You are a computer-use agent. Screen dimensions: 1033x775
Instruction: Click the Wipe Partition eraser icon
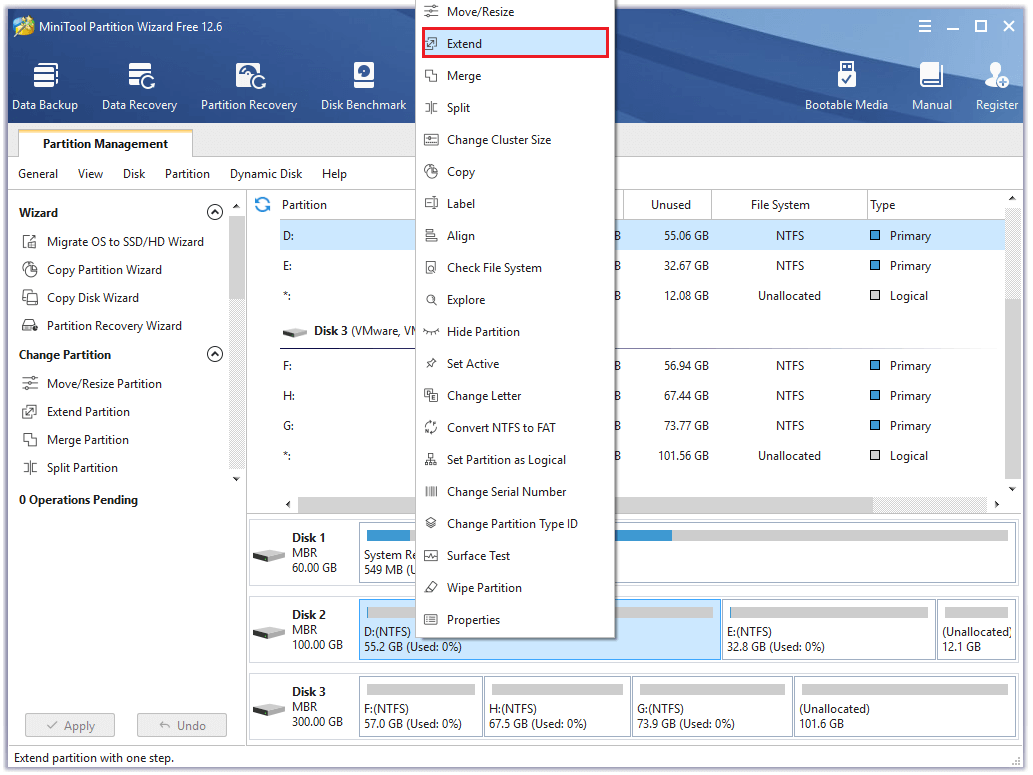(x=432, y=587)
